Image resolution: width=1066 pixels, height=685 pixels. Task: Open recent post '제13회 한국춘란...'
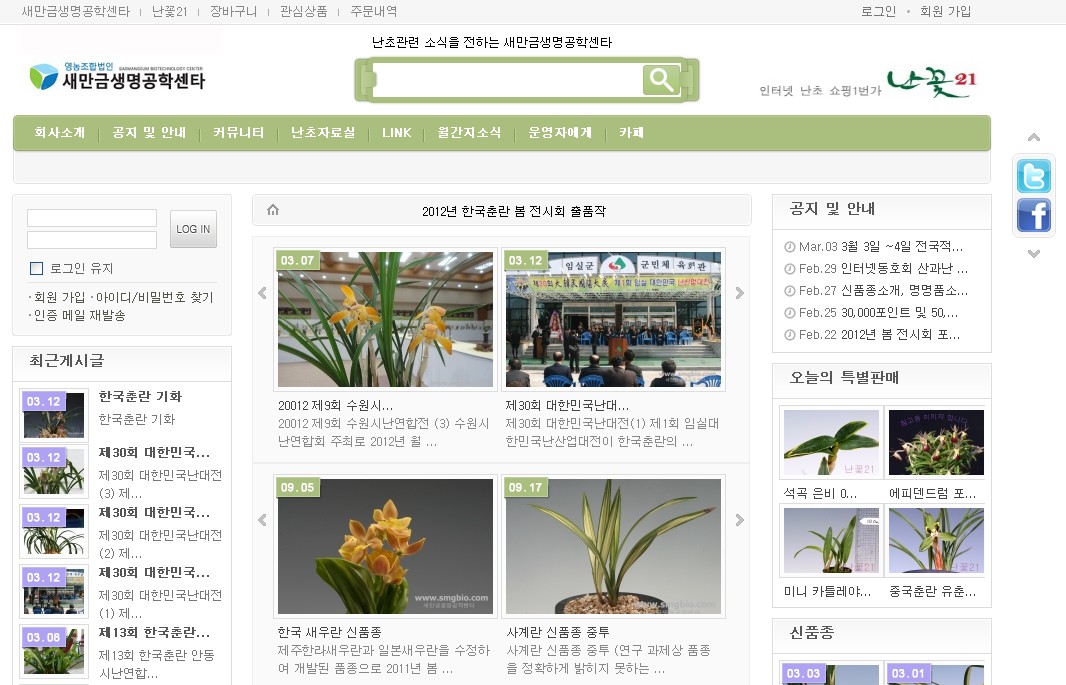point(154,633)
